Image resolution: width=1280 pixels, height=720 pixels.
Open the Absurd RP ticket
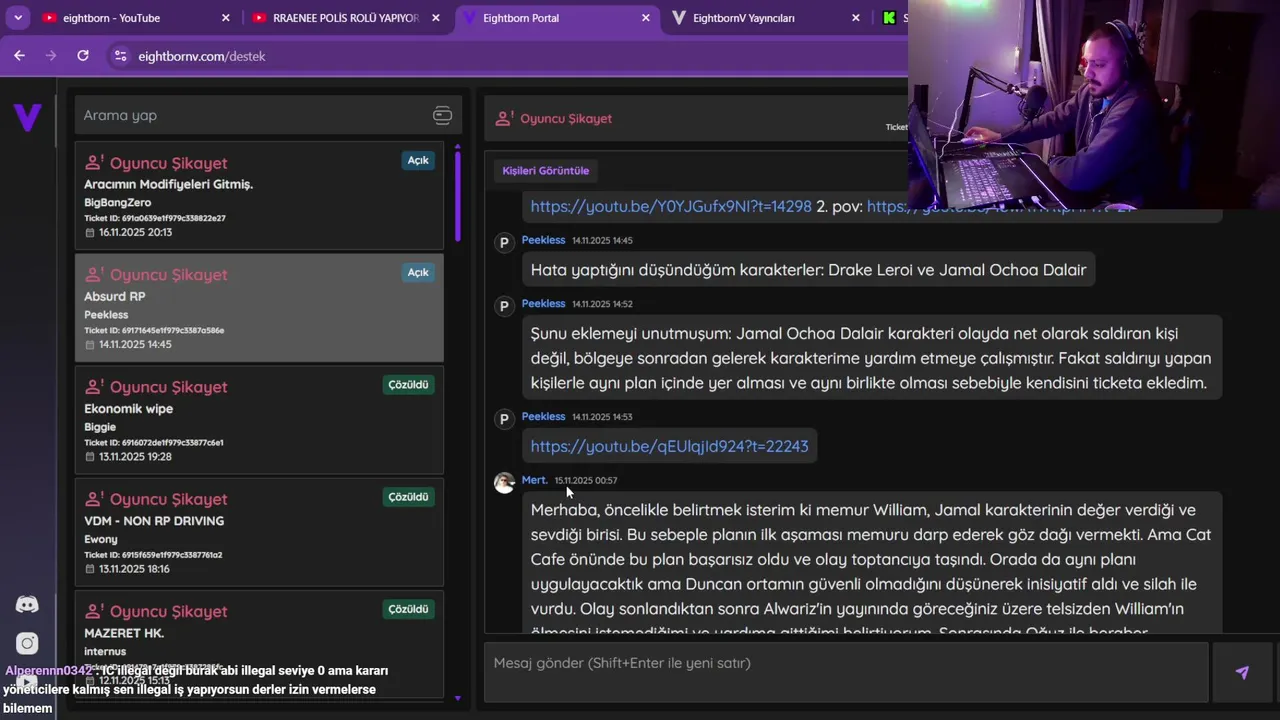tap(259, 308)
